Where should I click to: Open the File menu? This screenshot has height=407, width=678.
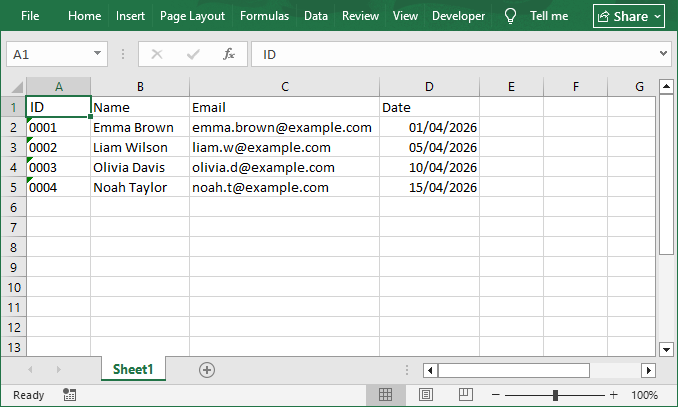pos(30,16)
